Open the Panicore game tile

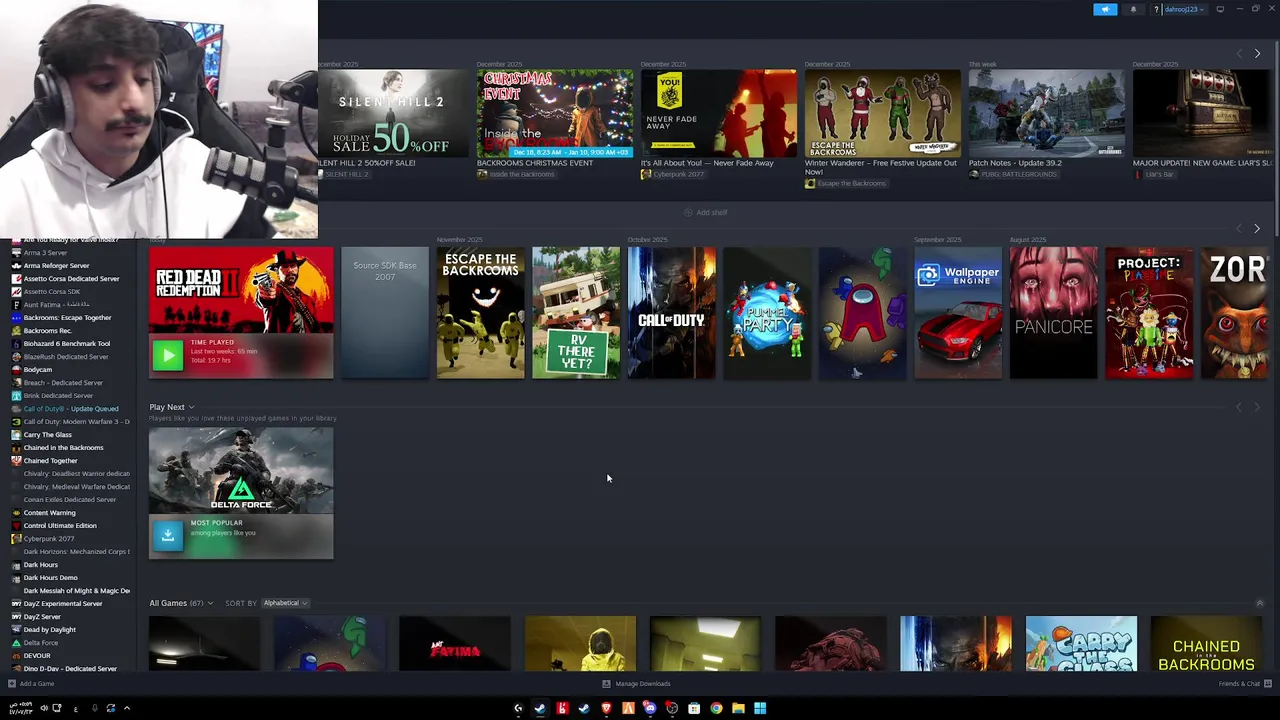click(1053, 313)
